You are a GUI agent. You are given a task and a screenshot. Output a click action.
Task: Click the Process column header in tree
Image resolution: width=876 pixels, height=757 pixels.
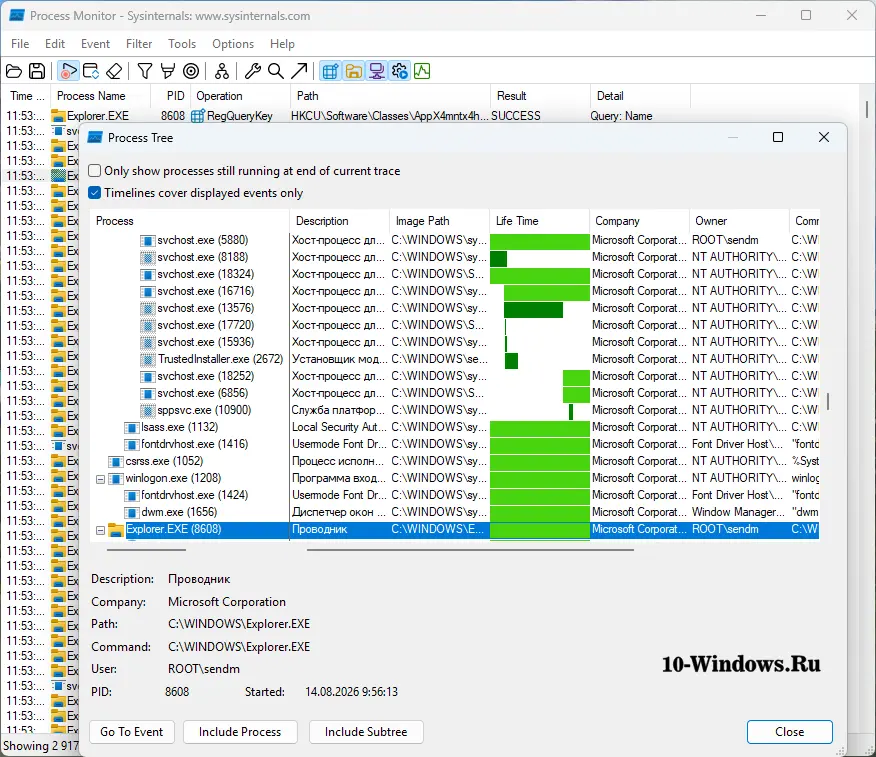[189, 221]
